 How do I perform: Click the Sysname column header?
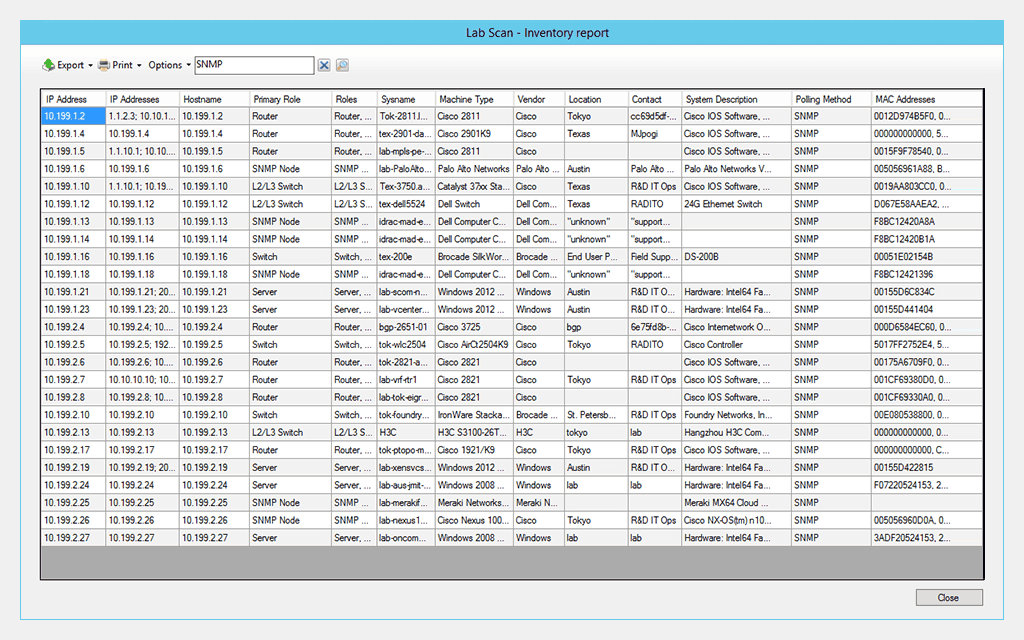click(406, 99)
